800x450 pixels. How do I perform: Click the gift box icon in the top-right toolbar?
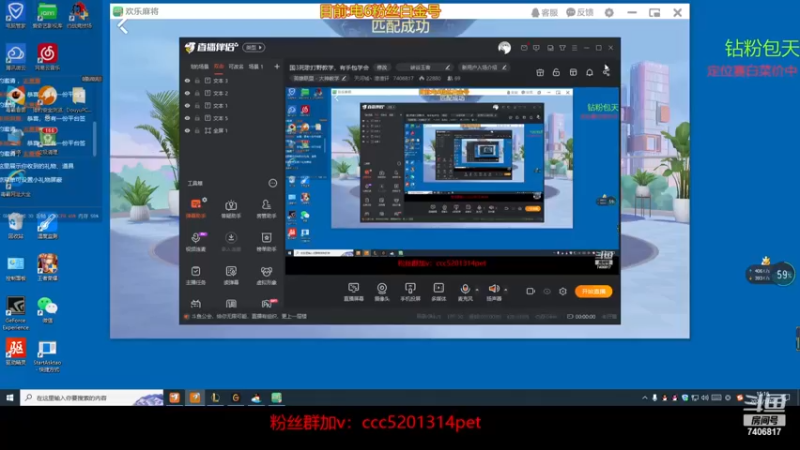(x=540, y=72)
